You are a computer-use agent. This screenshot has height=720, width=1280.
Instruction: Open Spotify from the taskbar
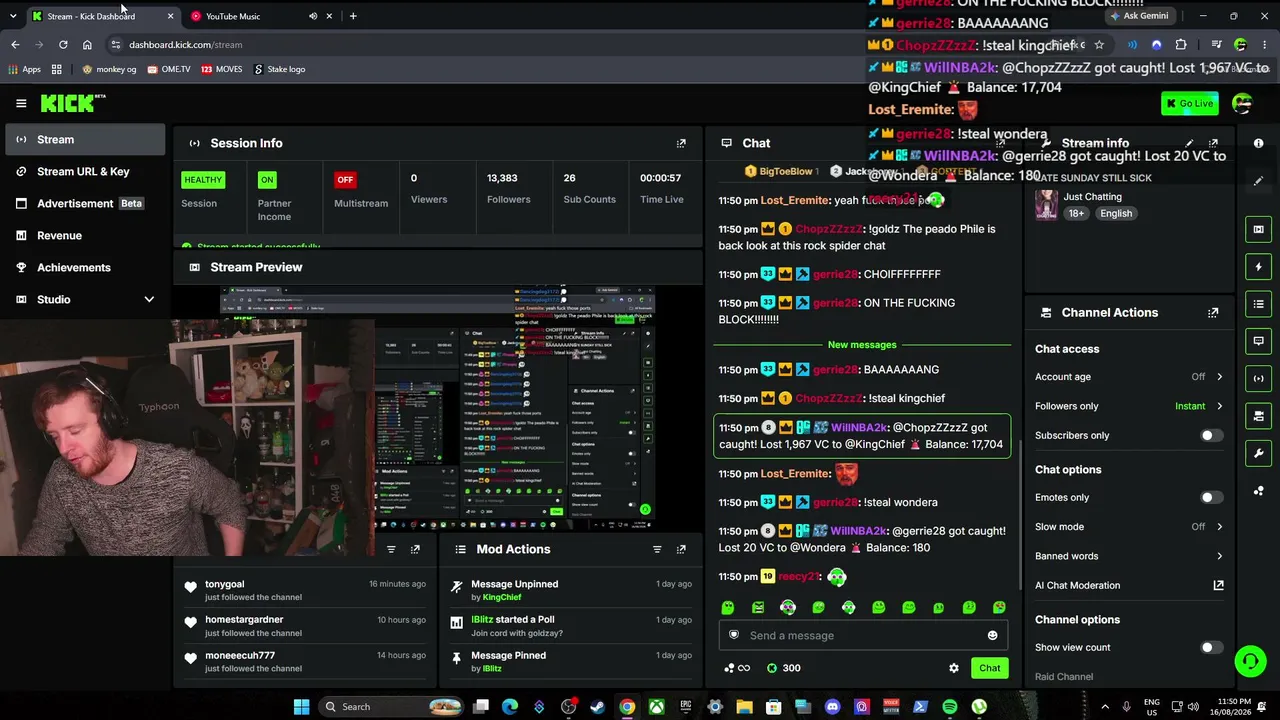[x=950, y=707]
